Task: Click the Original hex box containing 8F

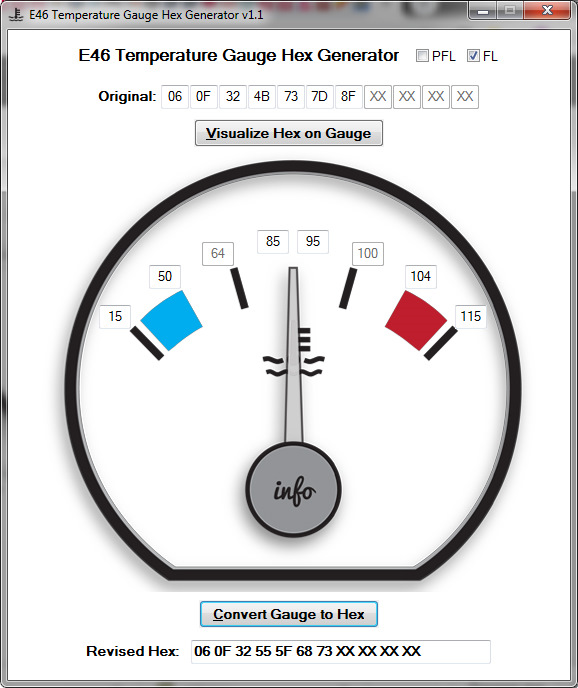Action: 348,97
